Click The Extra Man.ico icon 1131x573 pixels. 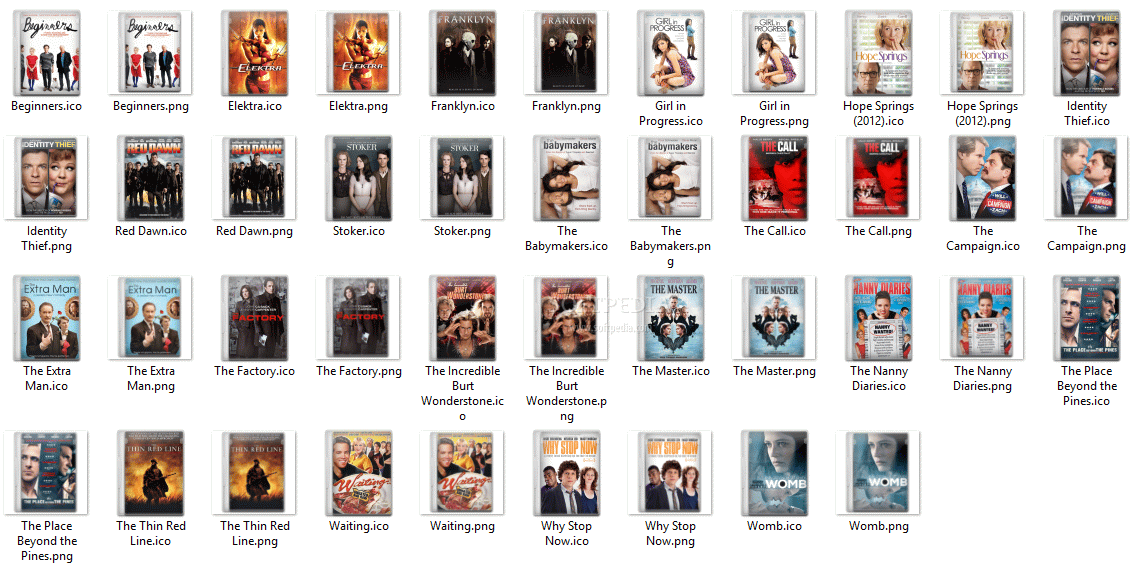[x=46, y=318]
